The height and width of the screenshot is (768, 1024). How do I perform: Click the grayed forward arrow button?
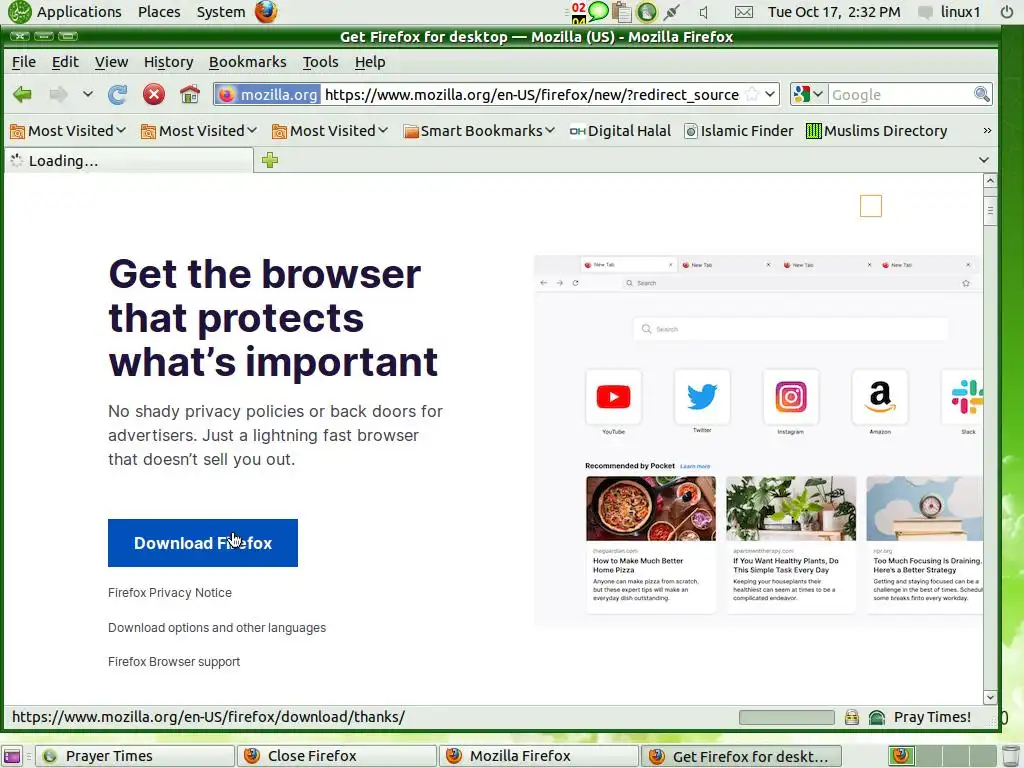point(59,95)
